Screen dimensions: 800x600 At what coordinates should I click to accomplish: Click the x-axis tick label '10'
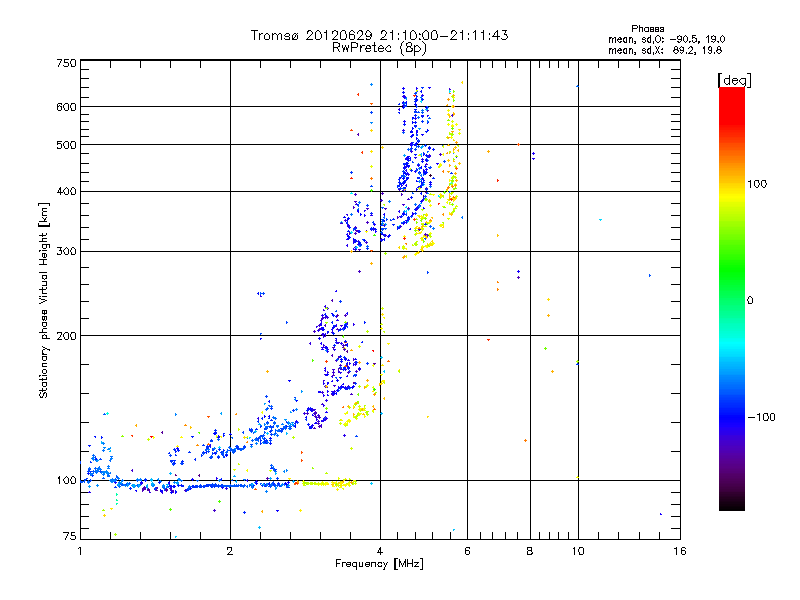(578, 551)
